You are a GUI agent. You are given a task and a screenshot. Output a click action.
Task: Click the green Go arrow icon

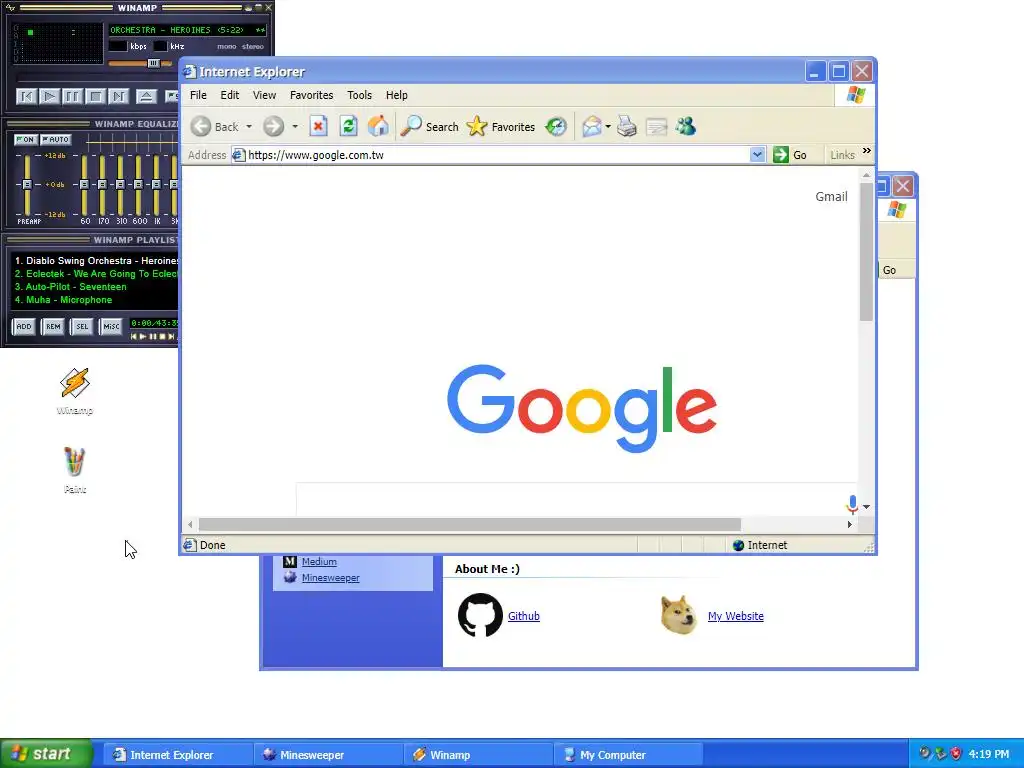780,155
